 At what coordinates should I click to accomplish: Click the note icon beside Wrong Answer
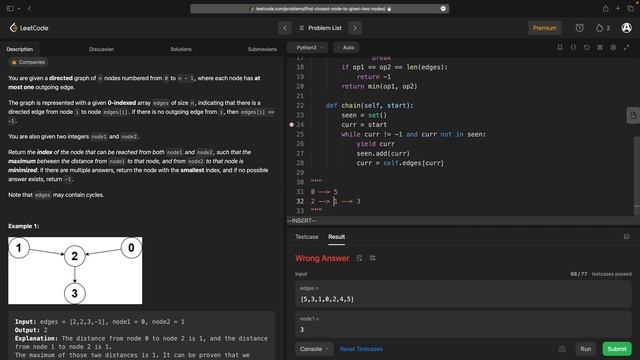click(x=359, y=258)
